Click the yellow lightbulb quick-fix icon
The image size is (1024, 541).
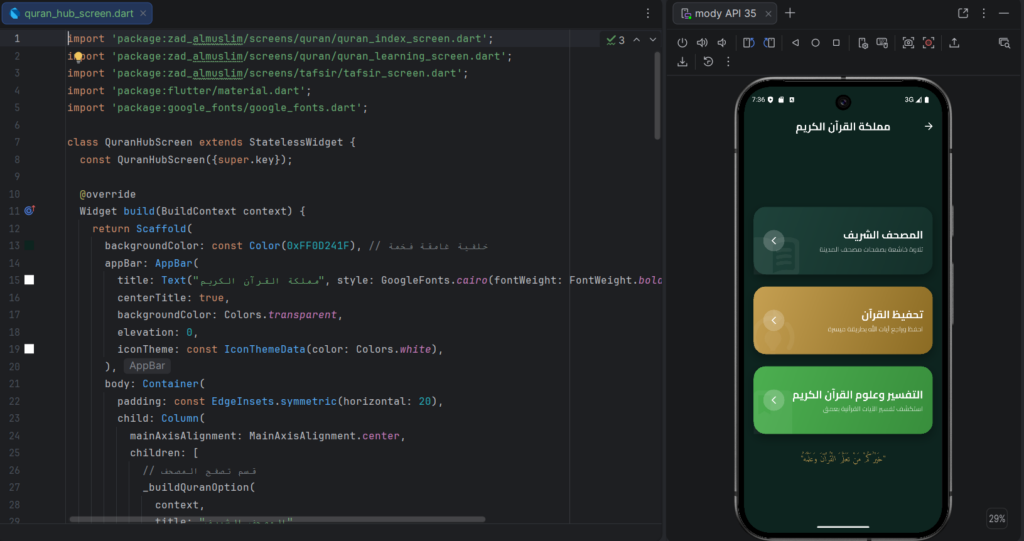pos(78,57)
